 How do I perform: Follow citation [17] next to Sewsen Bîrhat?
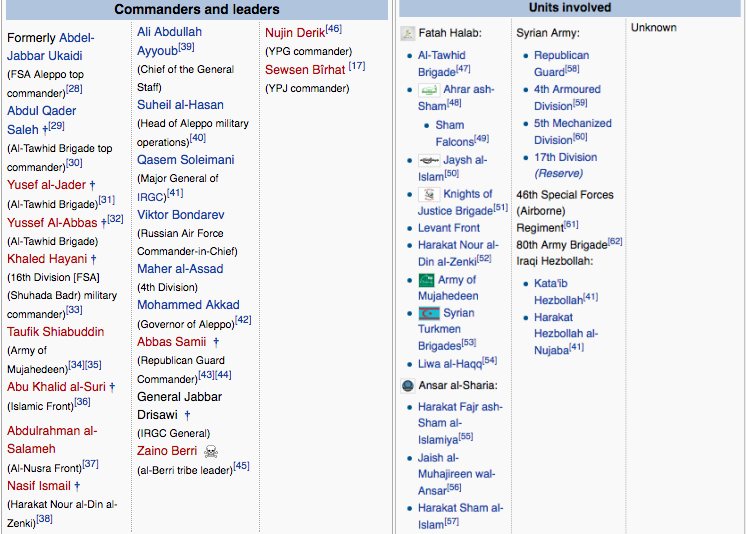pos(357,66)
